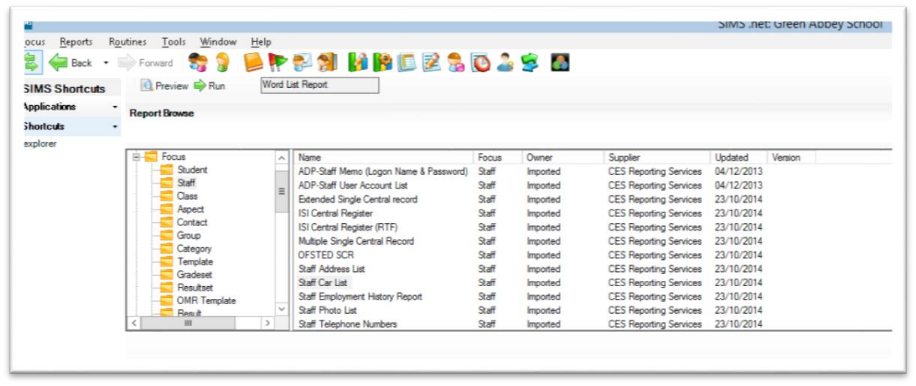Select the Staff Address List report
The width and height of the screenshot is (916, 386).
[331, 269]
